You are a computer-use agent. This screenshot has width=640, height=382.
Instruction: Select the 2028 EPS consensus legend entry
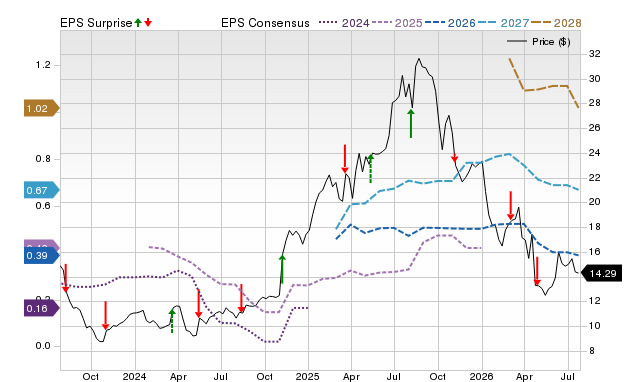tap(556, 23)
